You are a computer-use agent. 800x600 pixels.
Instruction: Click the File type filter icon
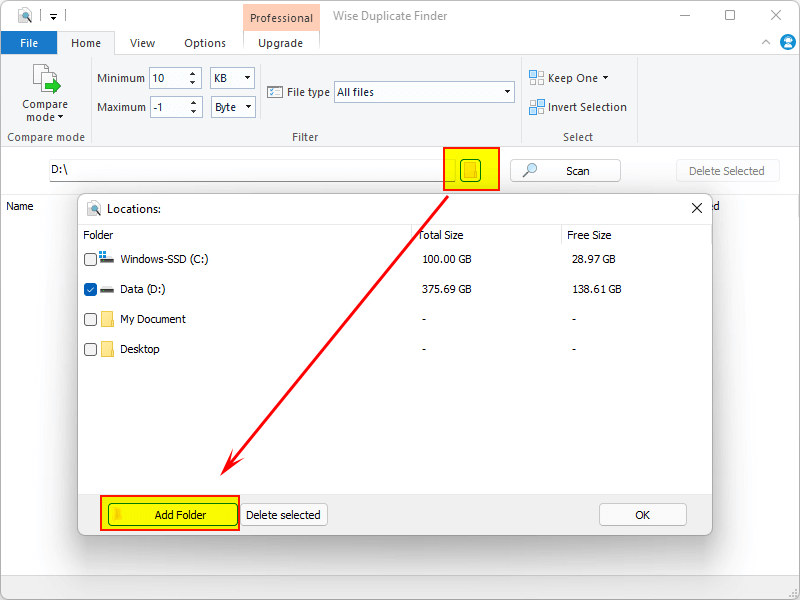coord(275,92)
